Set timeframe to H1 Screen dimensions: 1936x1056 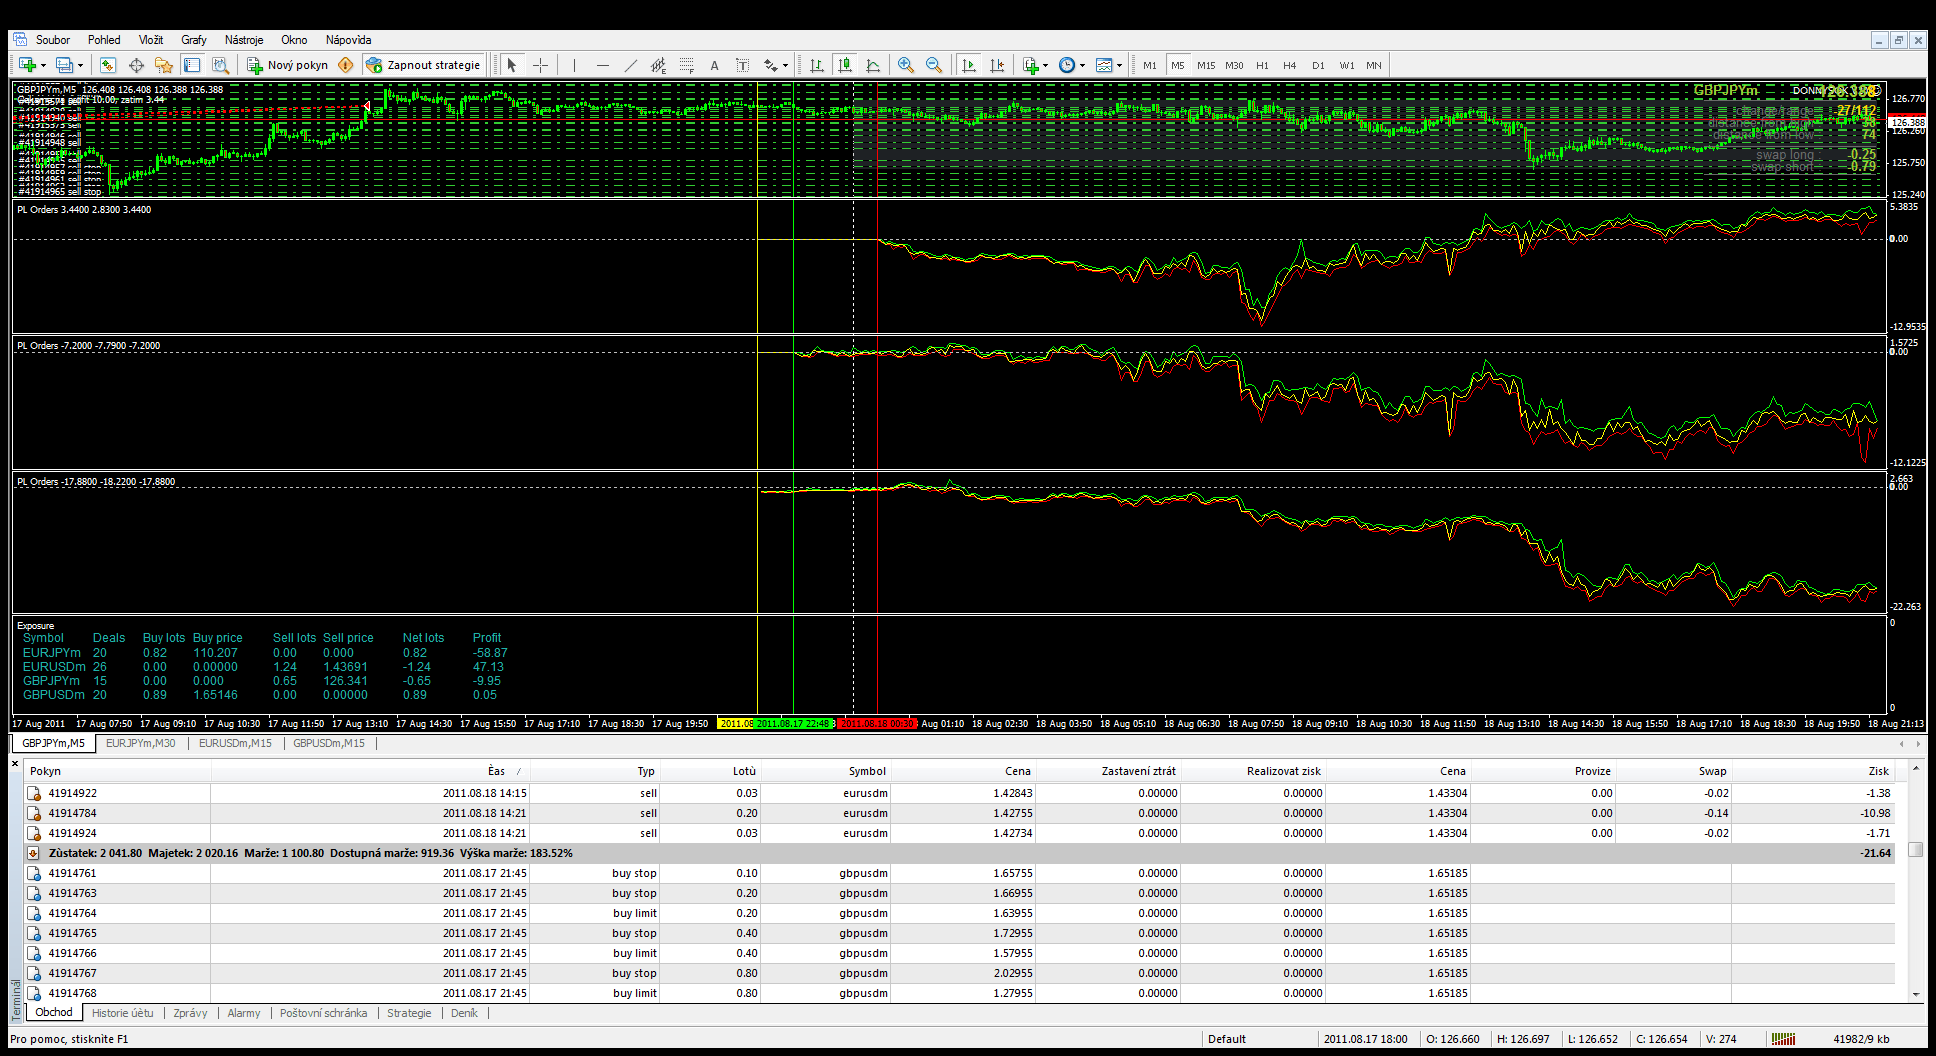(x=1262, y=65)
